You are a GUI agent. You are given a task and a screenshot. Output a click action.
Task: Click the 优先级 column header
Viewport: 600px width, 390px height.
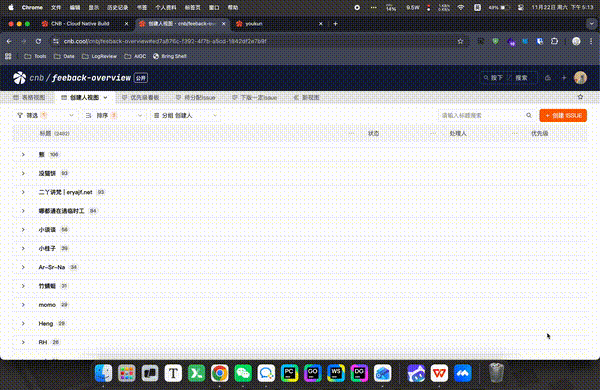[x=540, y=134]
